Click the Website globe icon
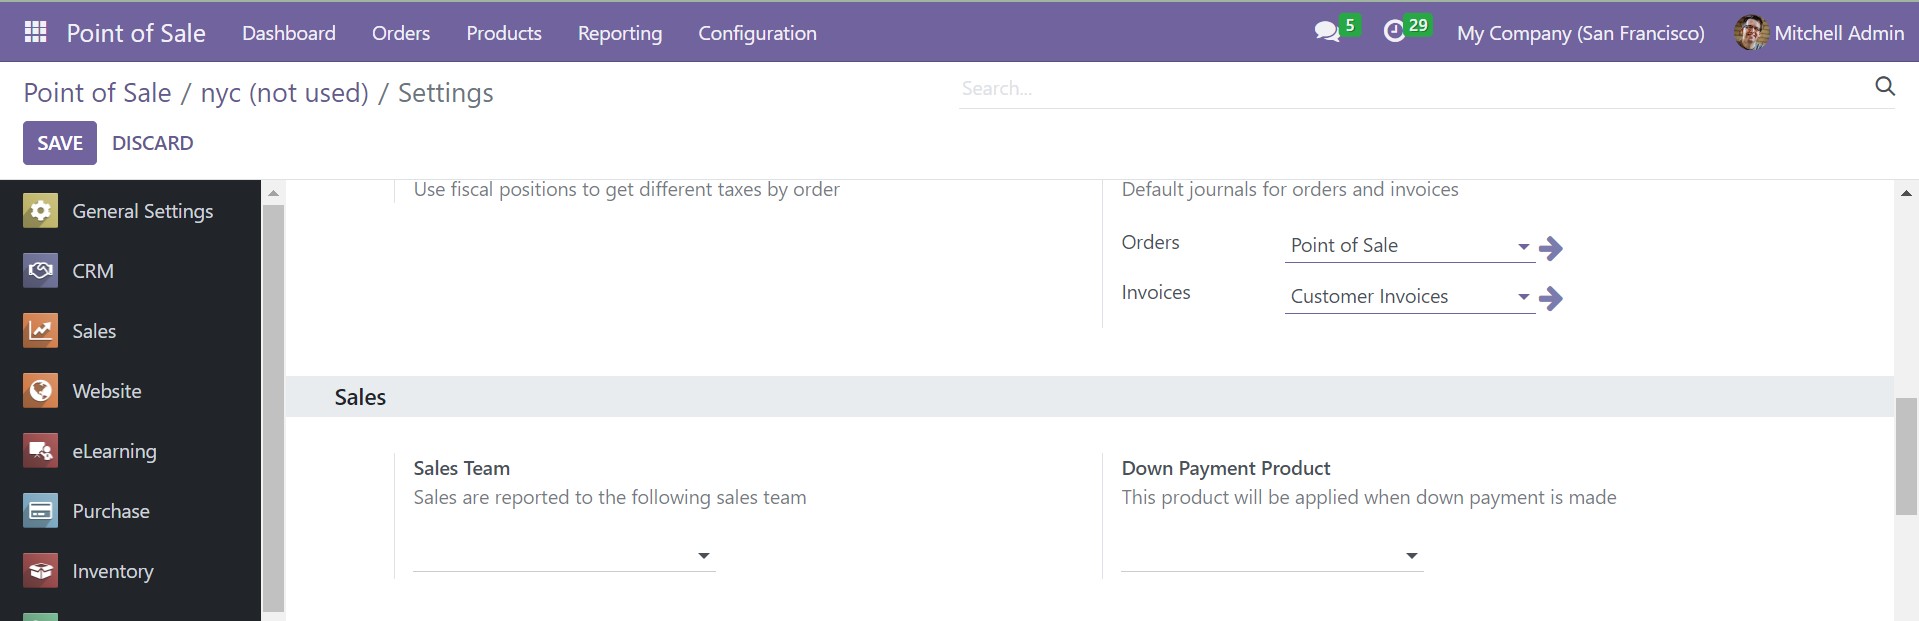 pyautogui.click(x=40, y=391)
